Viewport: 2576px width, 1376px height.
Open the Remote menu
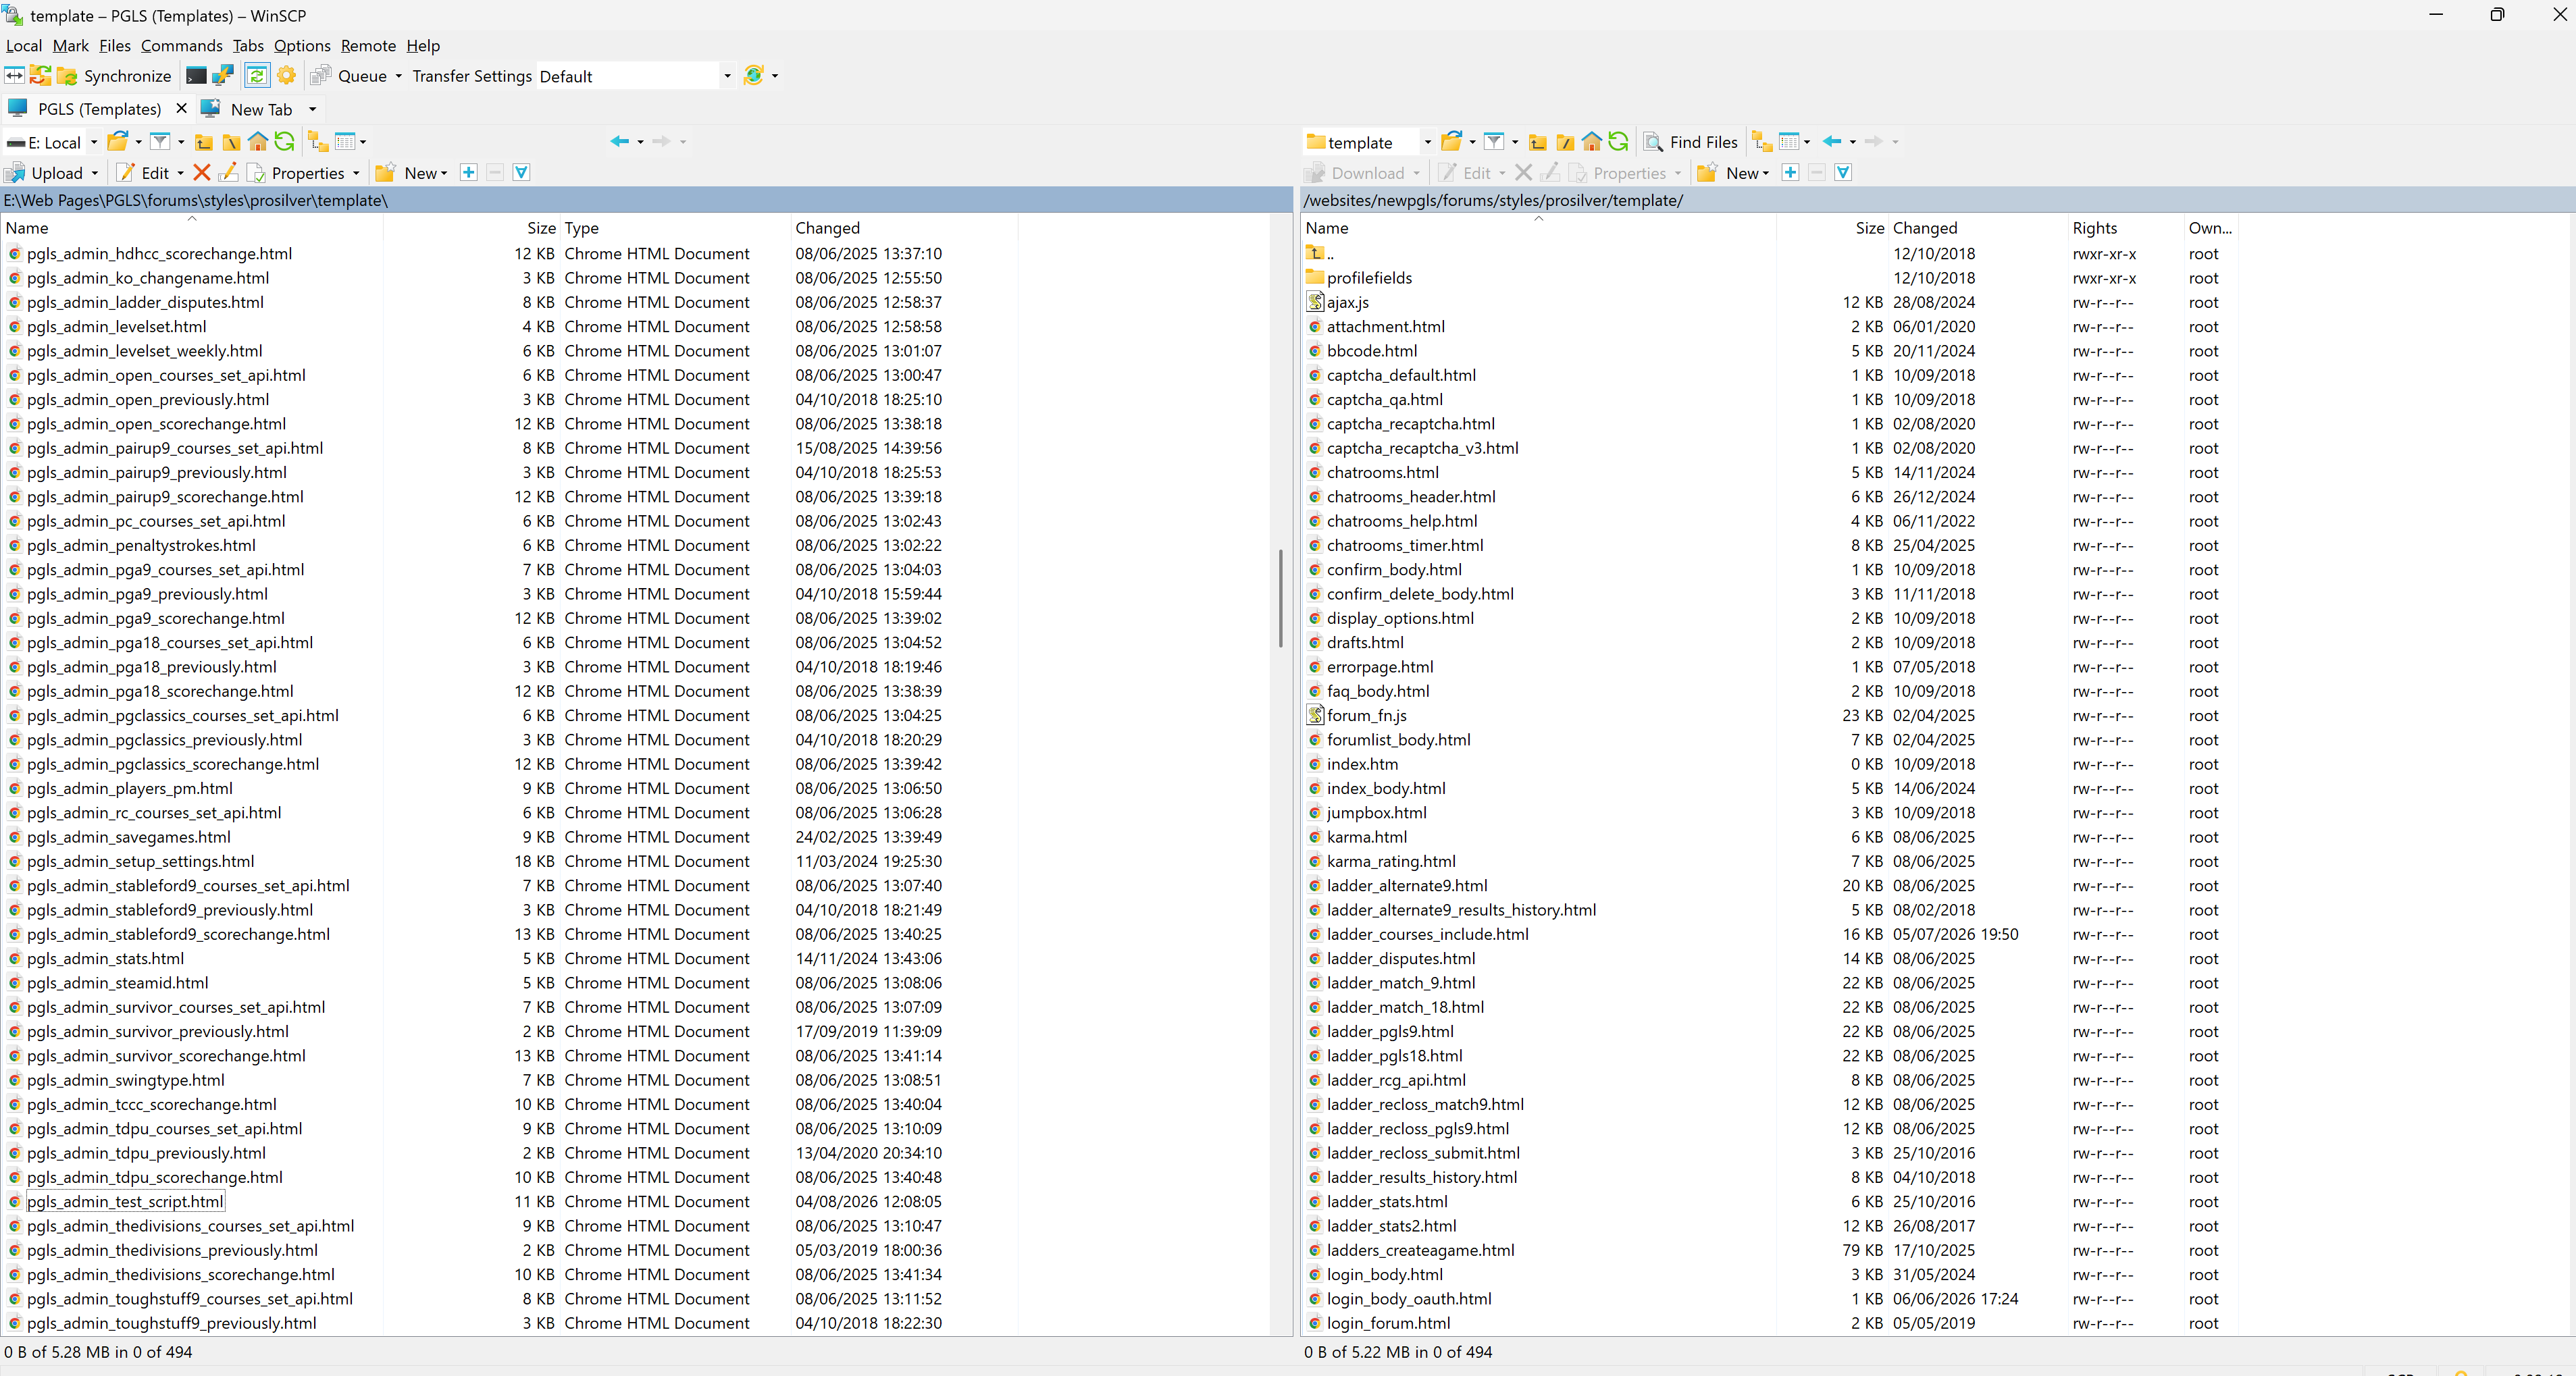point(368,45)
